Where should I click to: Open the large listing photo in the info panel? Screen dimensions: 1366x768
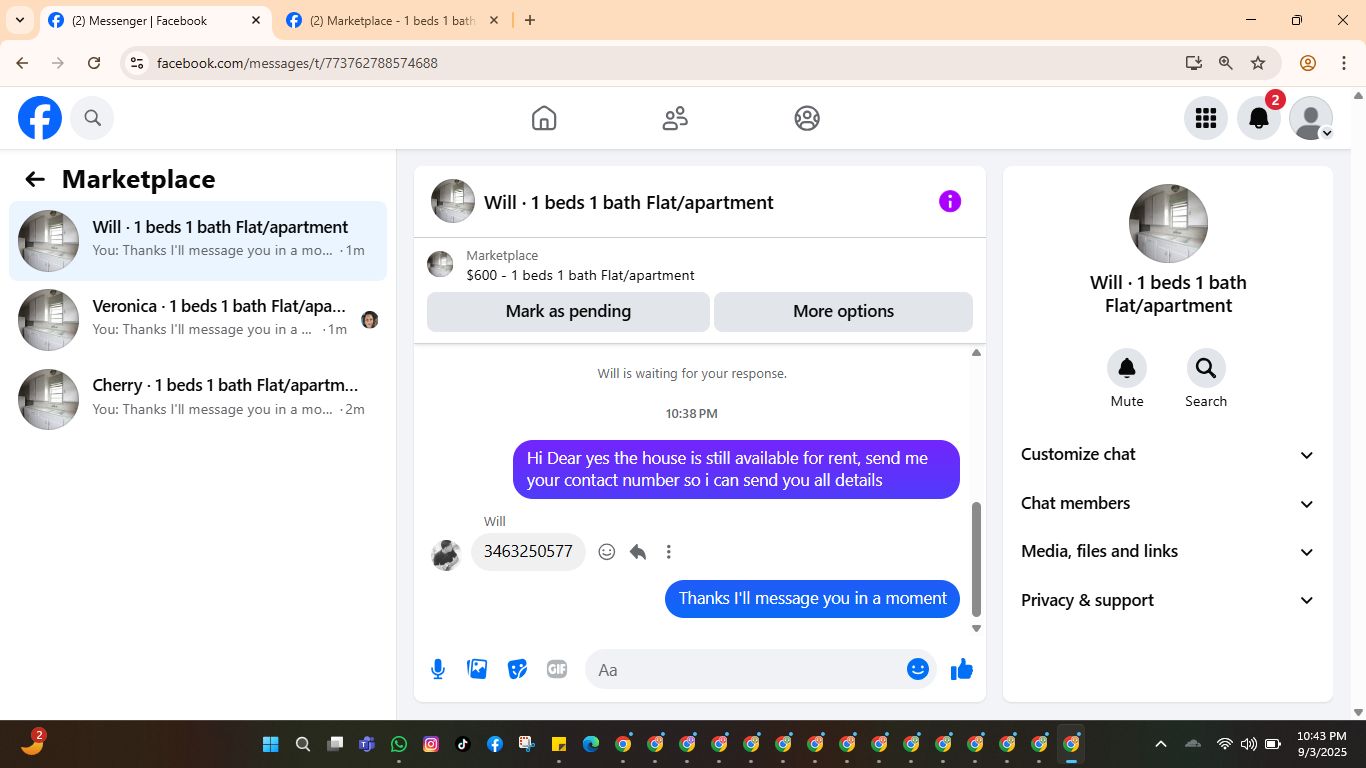point(1168,224)
